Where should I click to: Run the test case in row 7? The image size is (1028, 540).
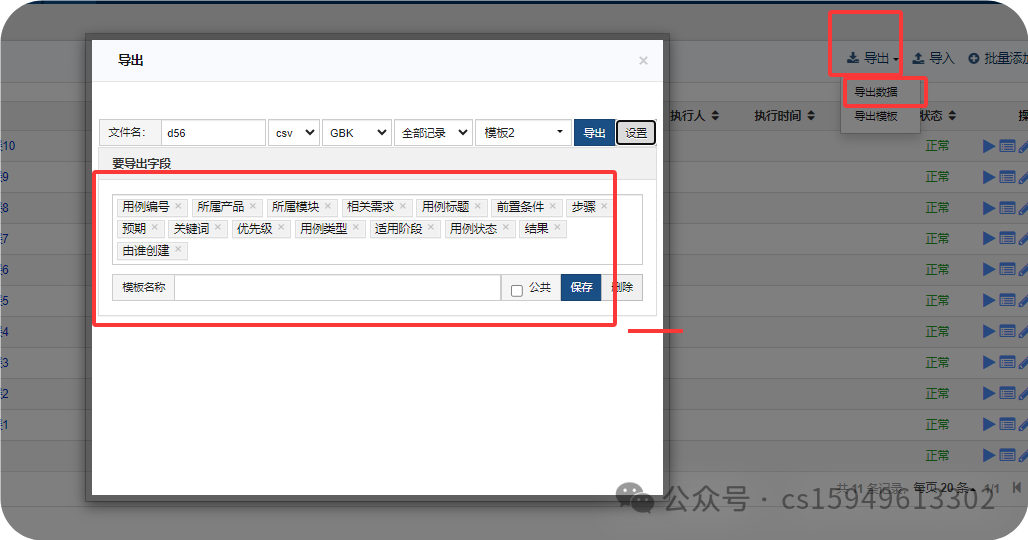click(x=989, y=239)
